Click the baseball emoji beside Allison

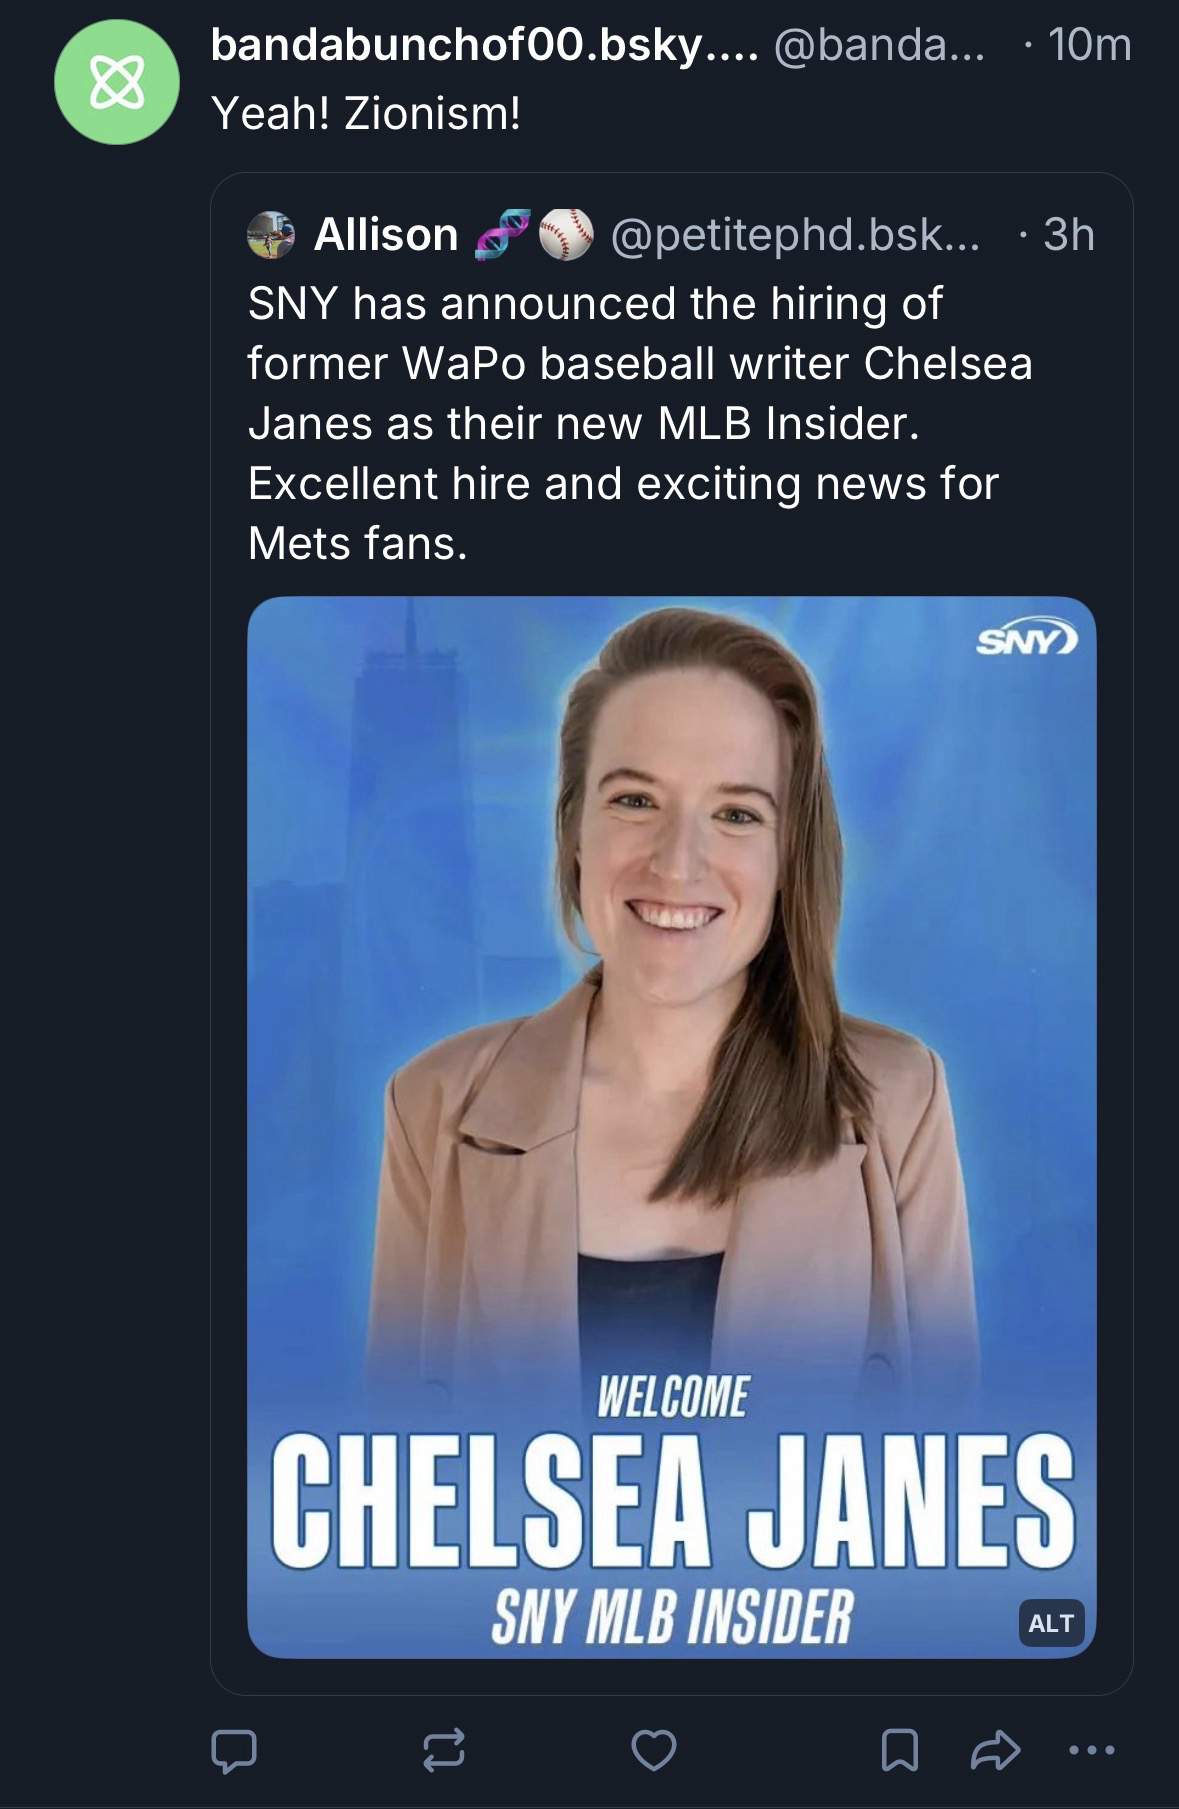click(x=566, y=235)
